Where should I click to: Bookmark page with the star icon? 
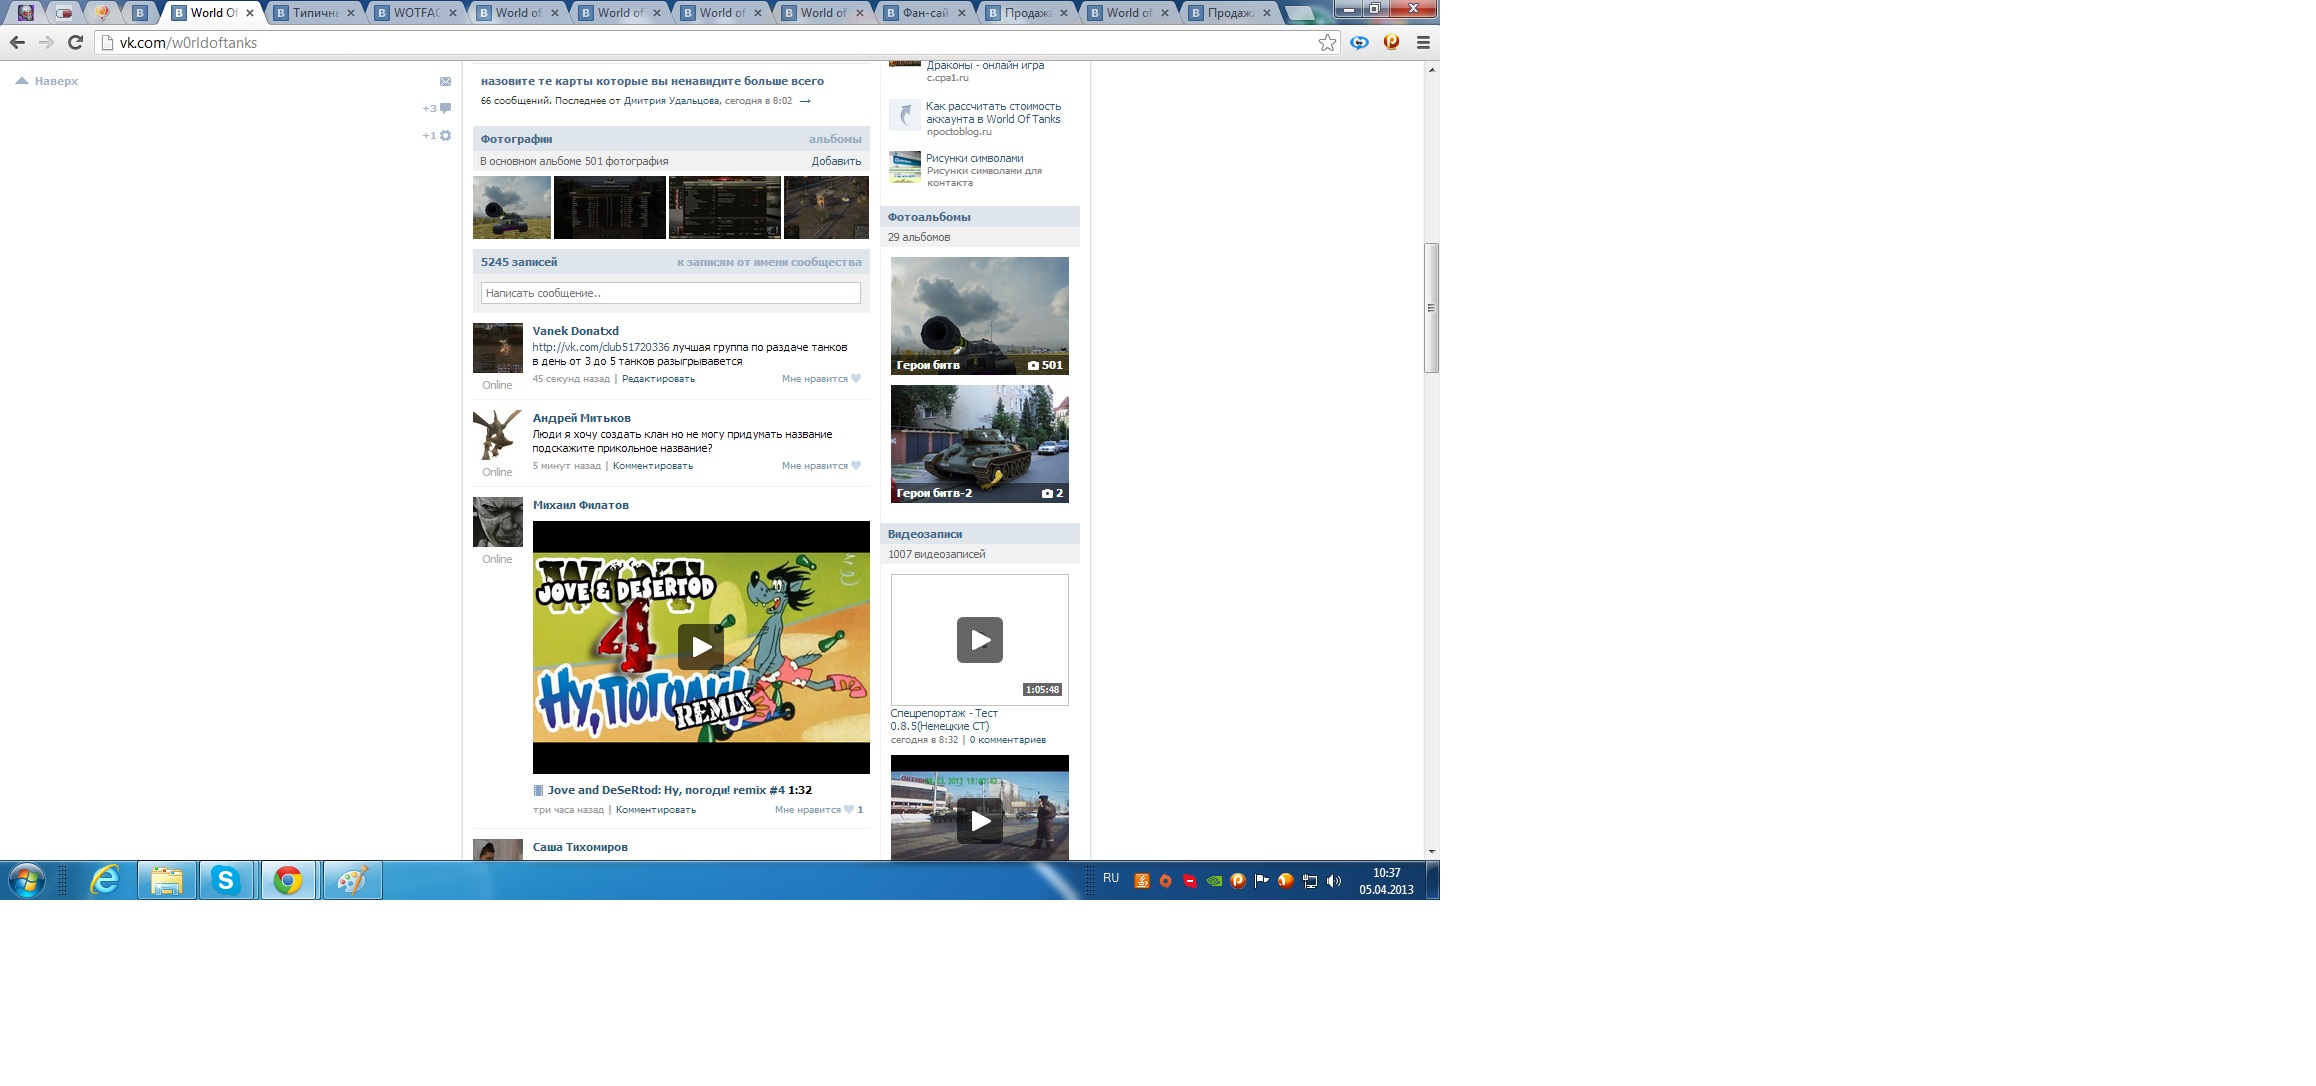(1327, 42)
